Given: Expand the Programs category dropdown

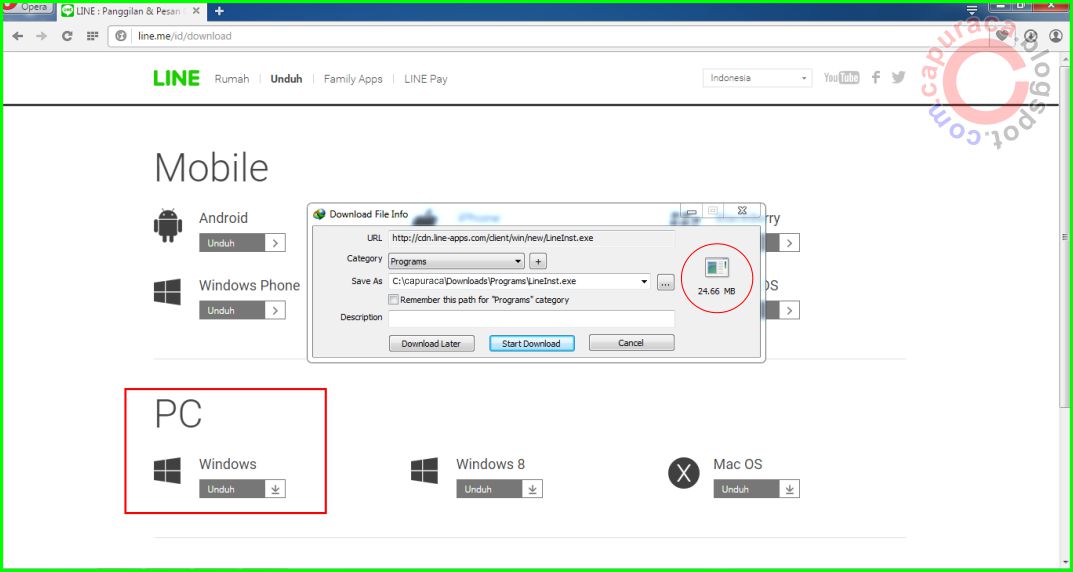Looking at the screenshot, I should pyautogui.click(x=456, y=261).
